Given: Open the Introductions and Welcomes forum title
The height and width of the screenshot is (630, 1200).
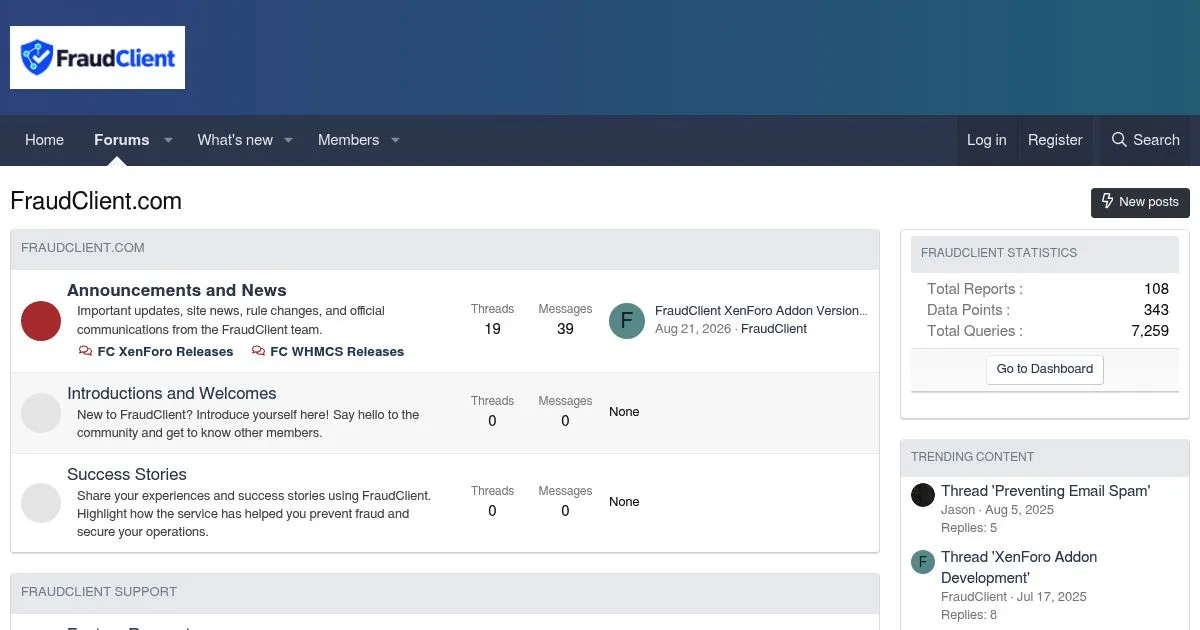Looking at the screenshot, I should pyautogui.click(x=172, y=393).
